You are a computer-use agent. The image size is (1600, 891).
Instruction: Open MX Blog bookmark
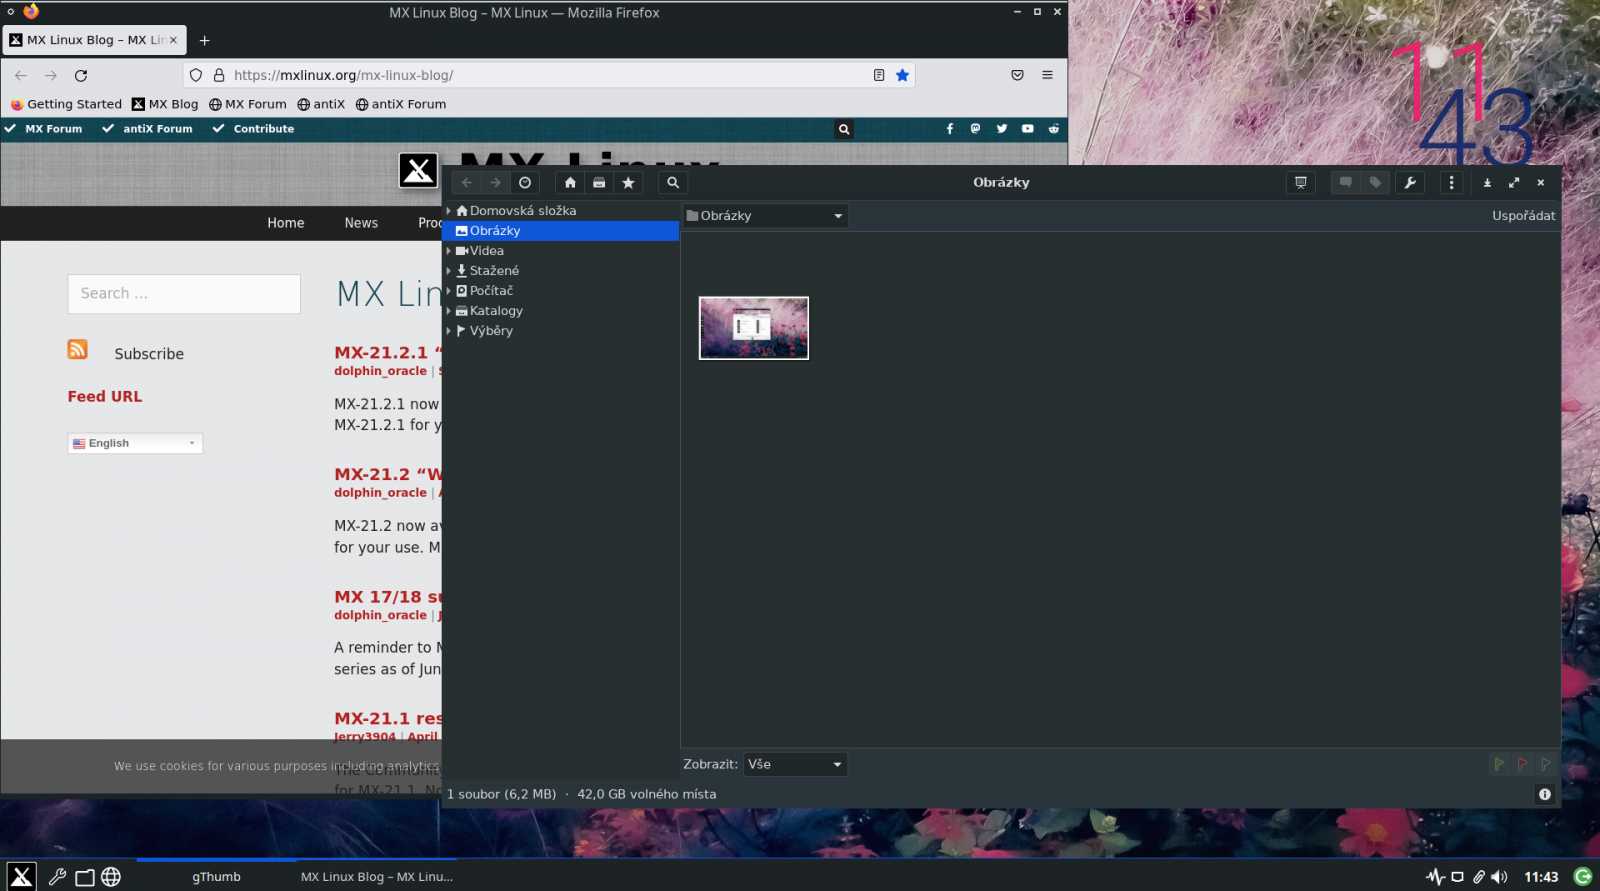point(165,104)
